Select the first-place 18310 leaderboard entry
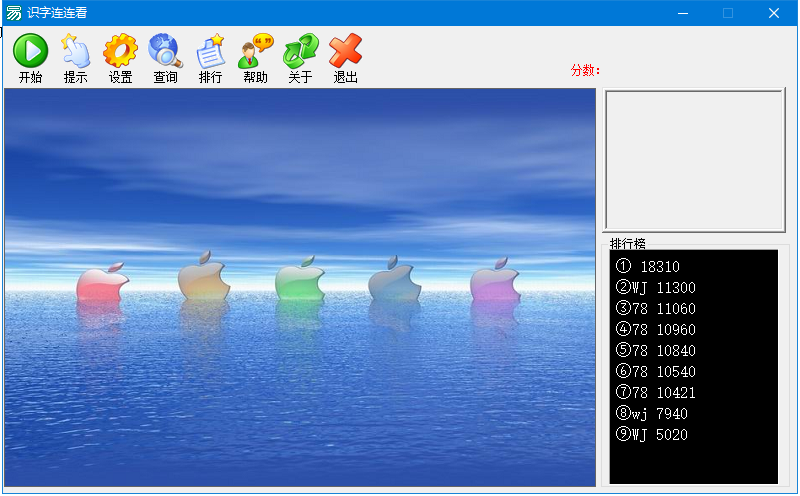Screen dimensions: 800x496 coord(649,267)
